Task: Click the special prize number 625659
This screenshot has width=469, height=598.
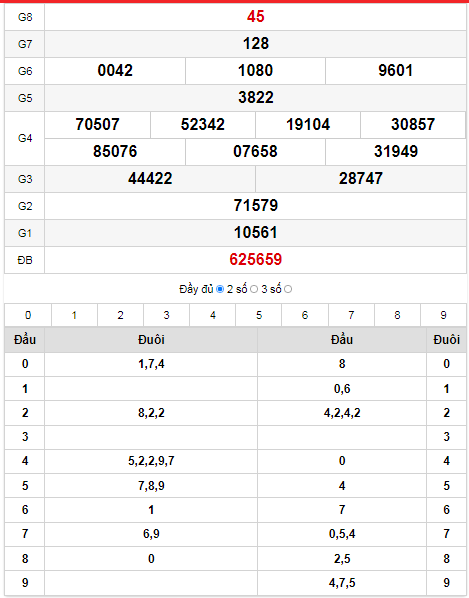Action: pyautogui.click(x=255, y=260)
